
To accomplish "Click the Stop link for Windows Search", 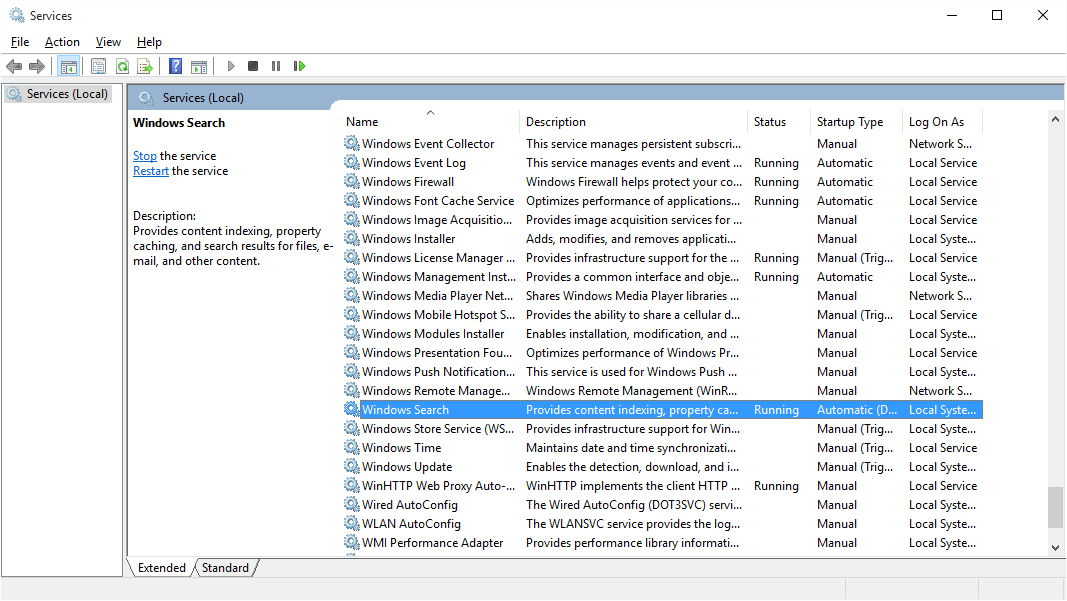I will coord(144,155).
